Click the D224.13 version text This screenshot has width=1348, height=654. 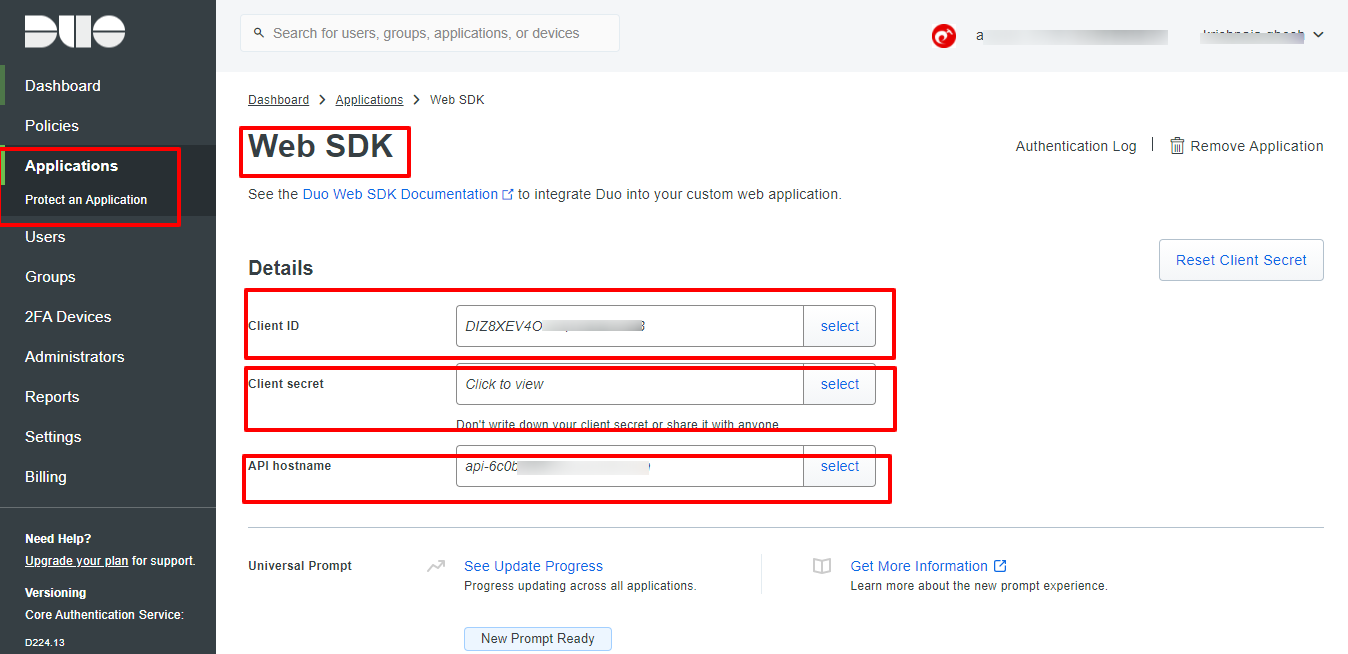[45, 643]
